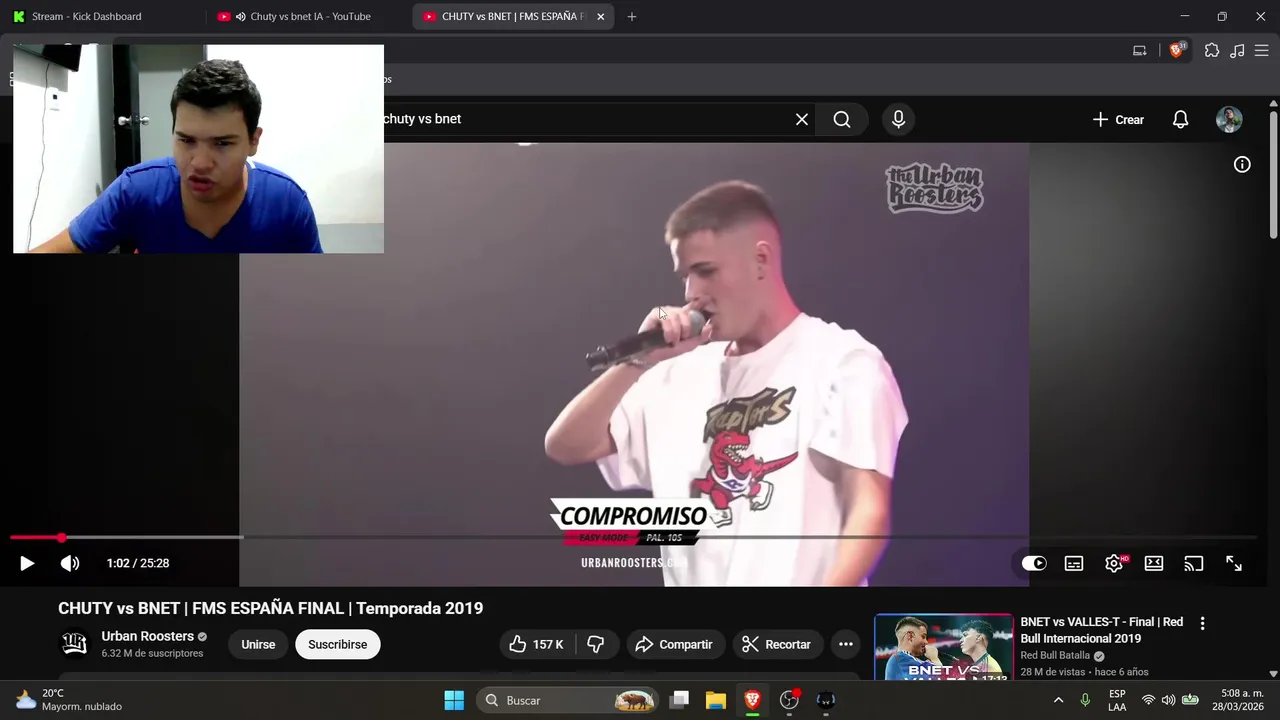Open the OBS Studio taskbar icon
The image size is (1280, 720).
789,700
